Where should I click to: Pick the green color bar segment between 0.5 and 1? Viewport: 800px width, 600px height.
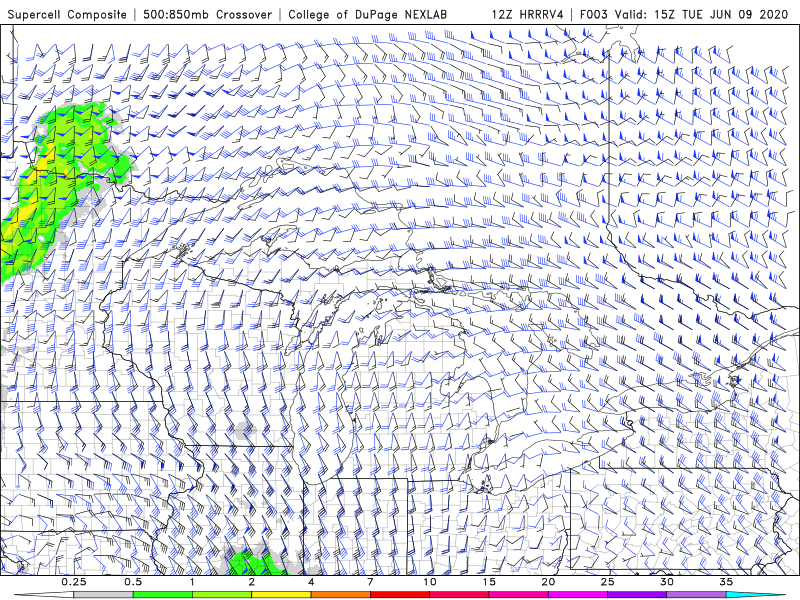(163, 595)
